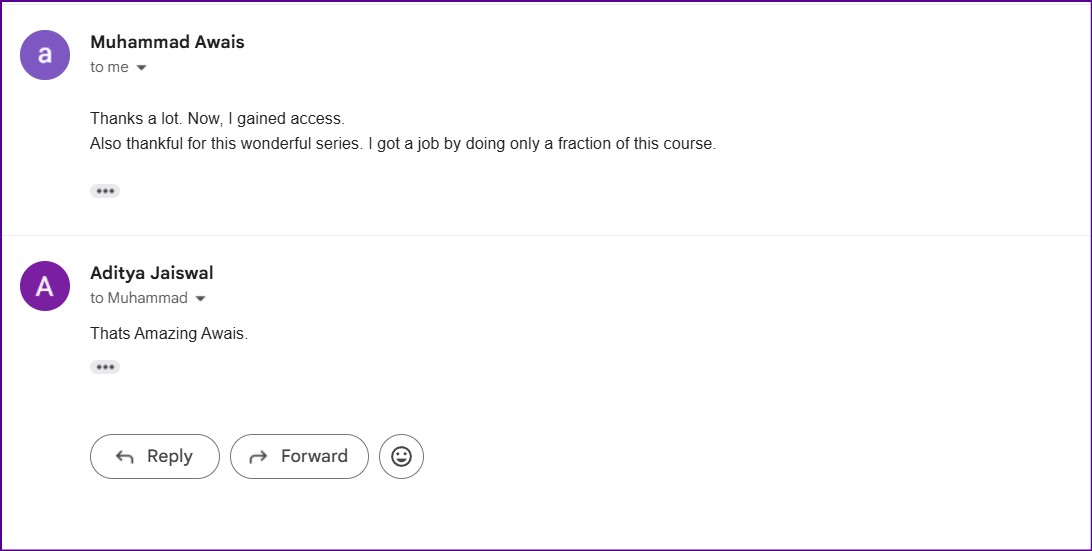Click the 'to Muhammad' recipient text
This screenshot has width=1092, height=551.
138,298
